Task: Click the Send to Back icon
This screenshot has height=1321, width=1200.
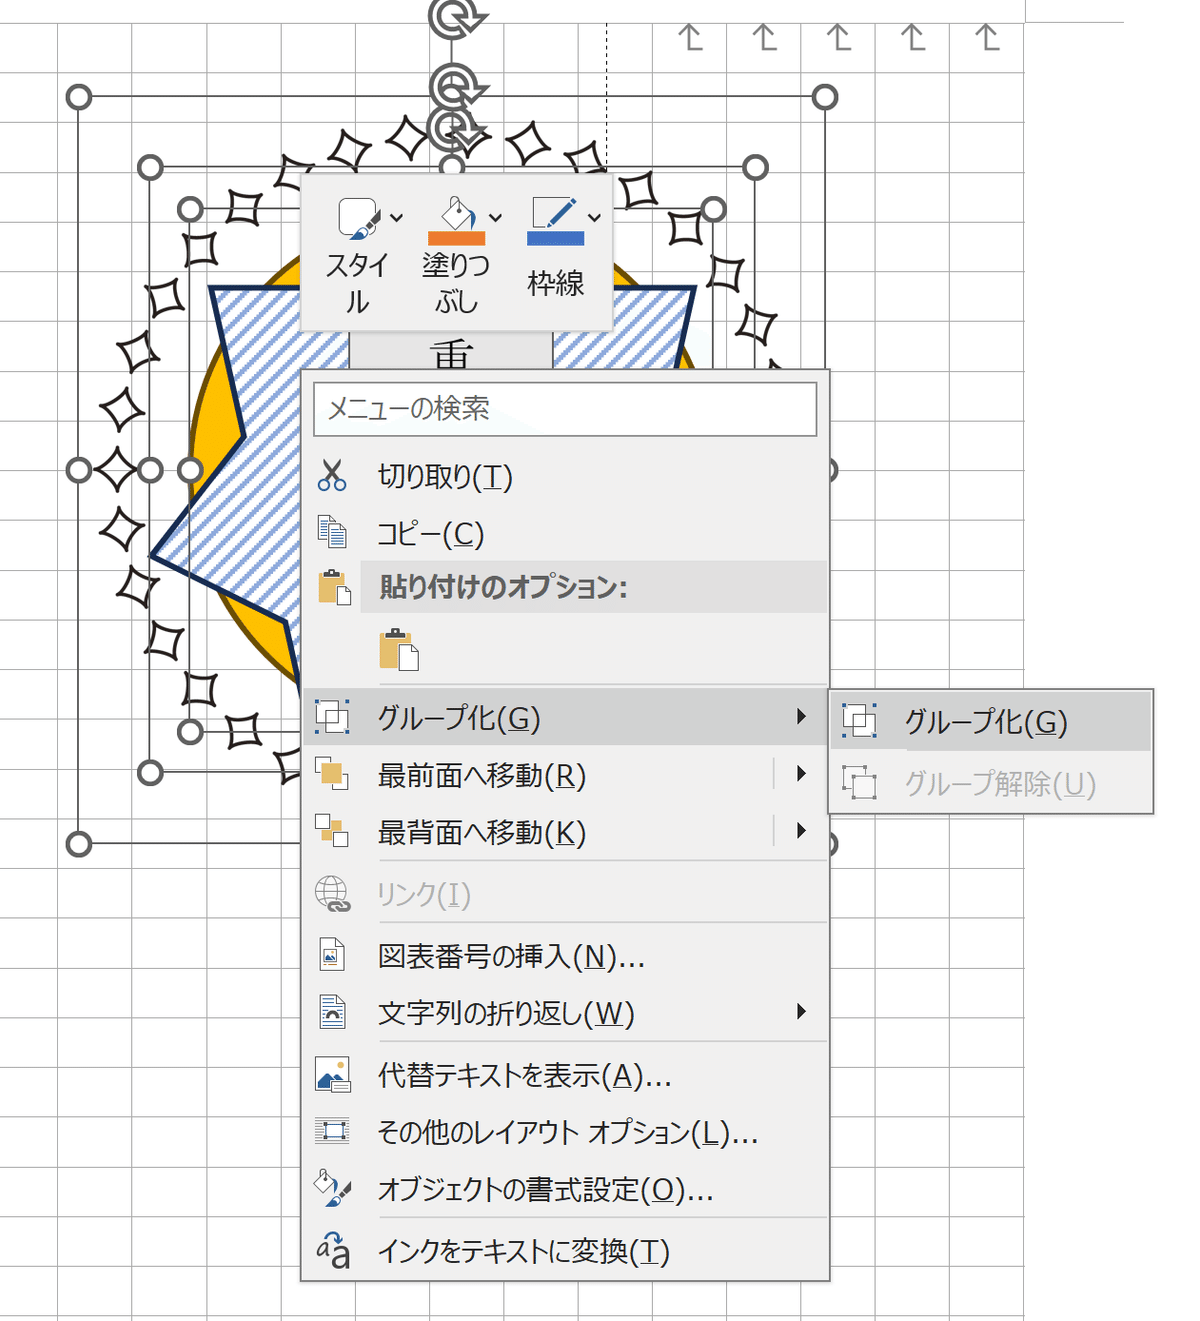Action: pos(331,831)
